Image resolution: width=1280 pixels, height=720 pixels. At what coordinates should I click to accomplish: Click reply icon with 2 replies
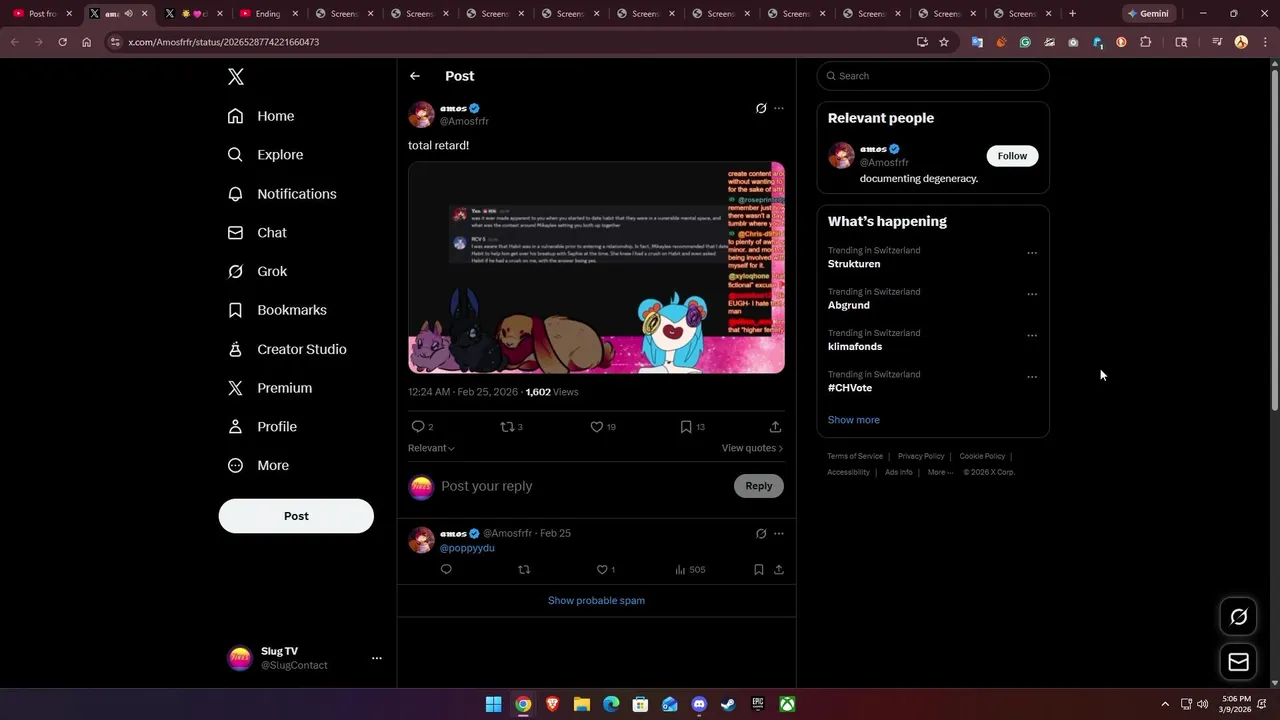[x=422, y=427]
